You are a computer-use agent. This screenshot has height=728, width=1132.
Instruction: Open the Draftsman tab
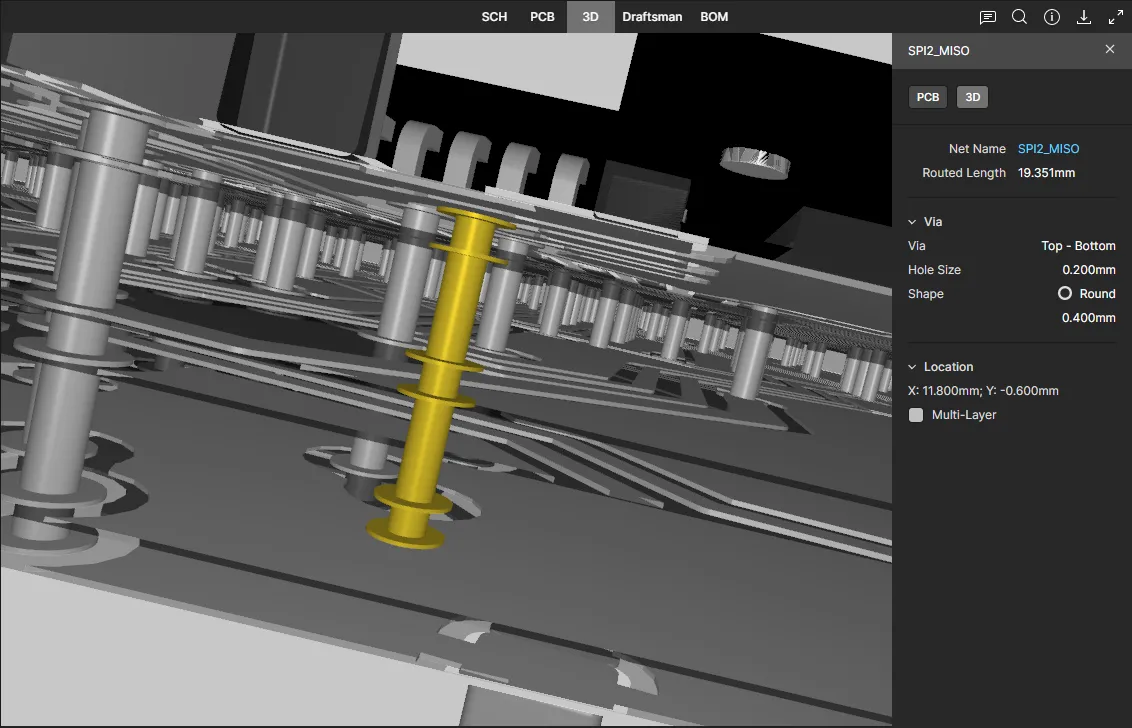coord(652,17)
